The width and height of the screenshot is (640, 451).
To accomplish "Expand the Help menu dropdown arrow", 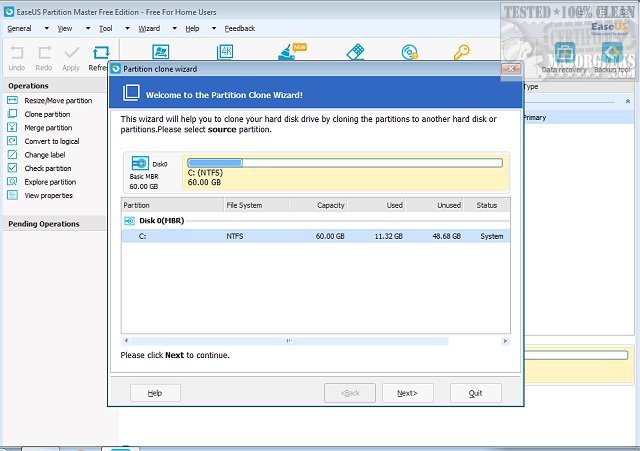I will coord(213,29).
